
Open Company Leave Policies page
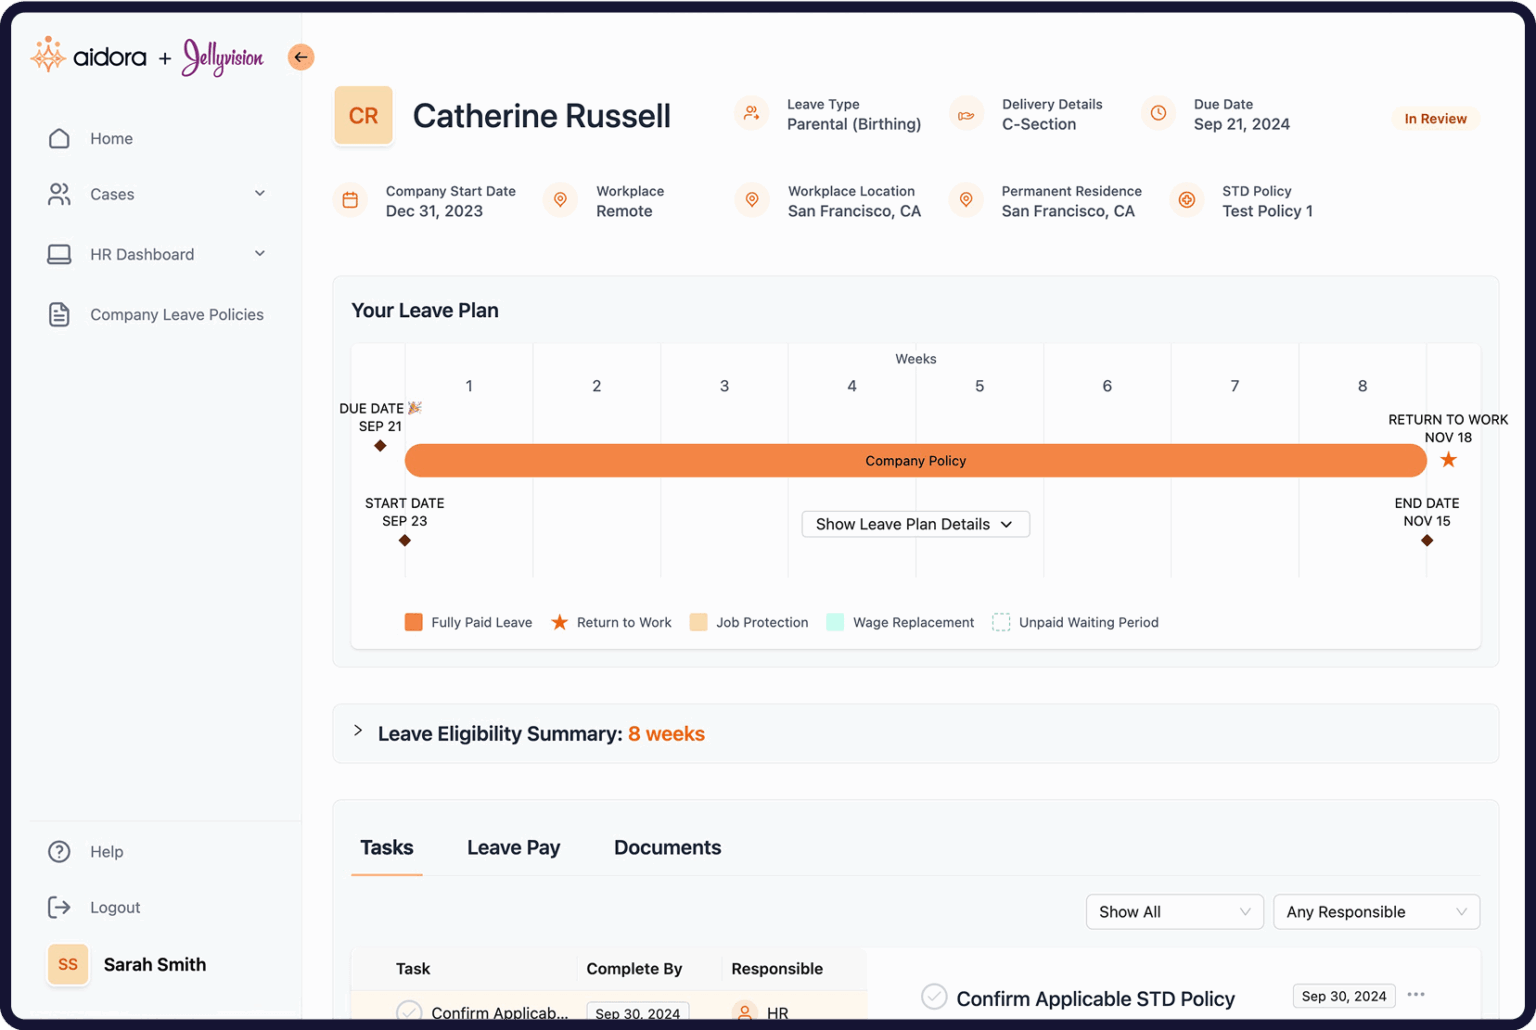(176, 314)
